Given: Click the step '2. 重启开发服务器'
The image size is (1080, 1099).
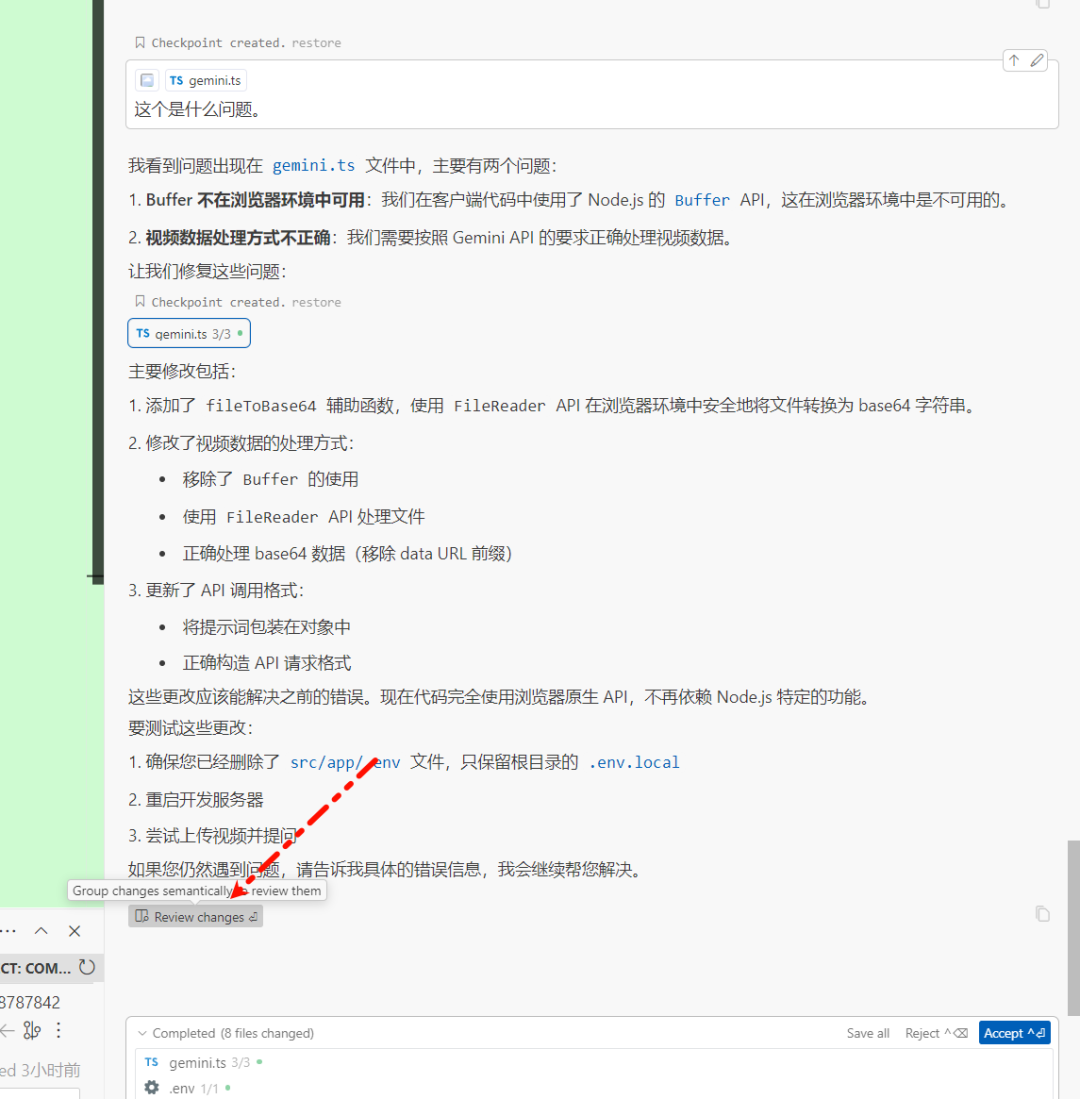Looking at the screenshot, I should 196,800.
